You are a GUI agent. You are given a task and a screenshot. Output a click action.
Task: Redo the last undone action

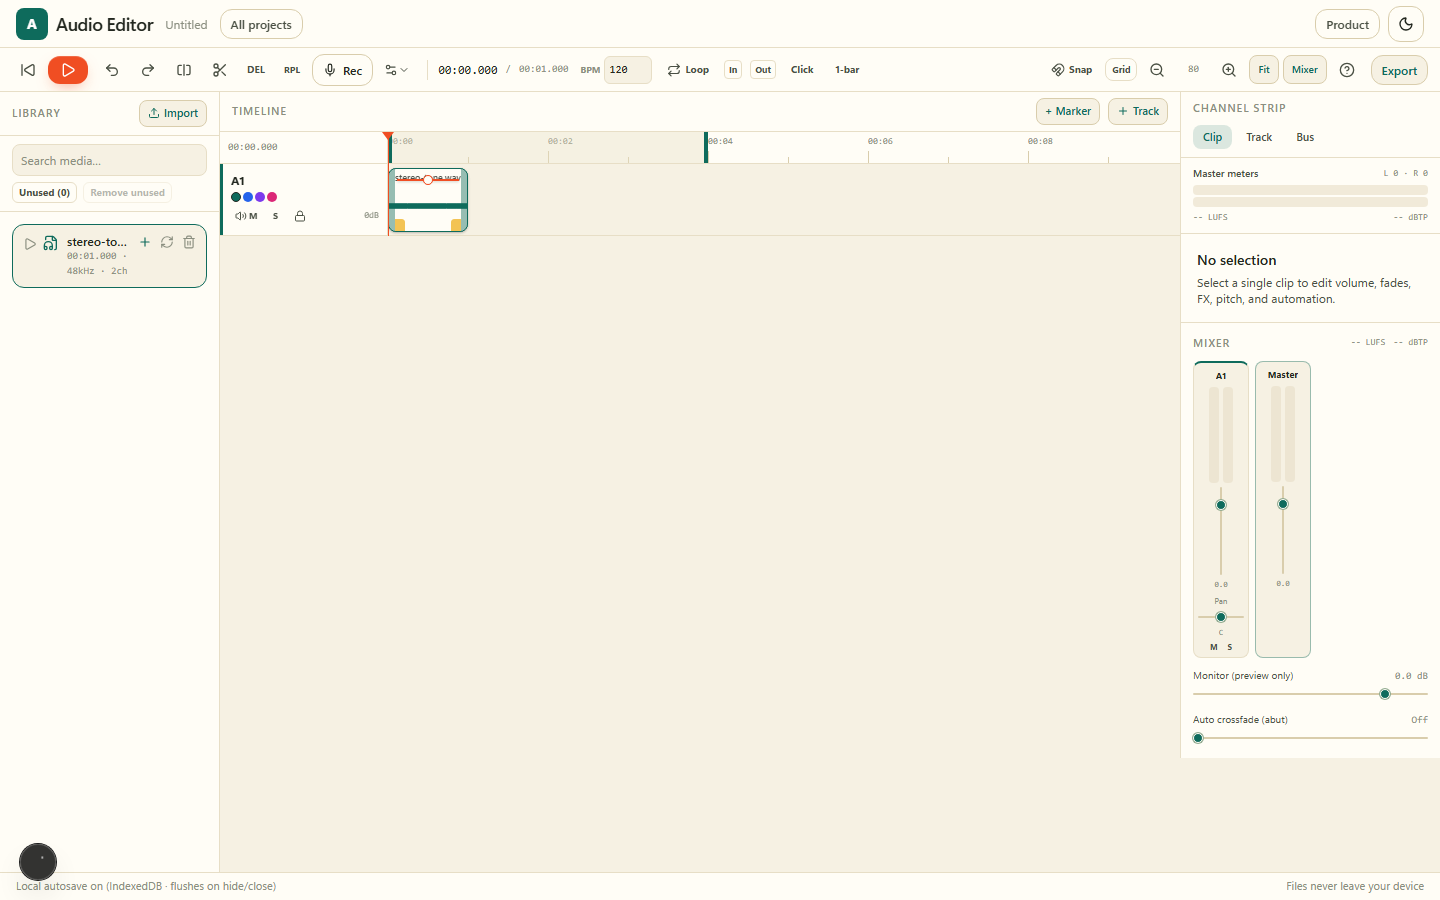(x=148, y=70)
